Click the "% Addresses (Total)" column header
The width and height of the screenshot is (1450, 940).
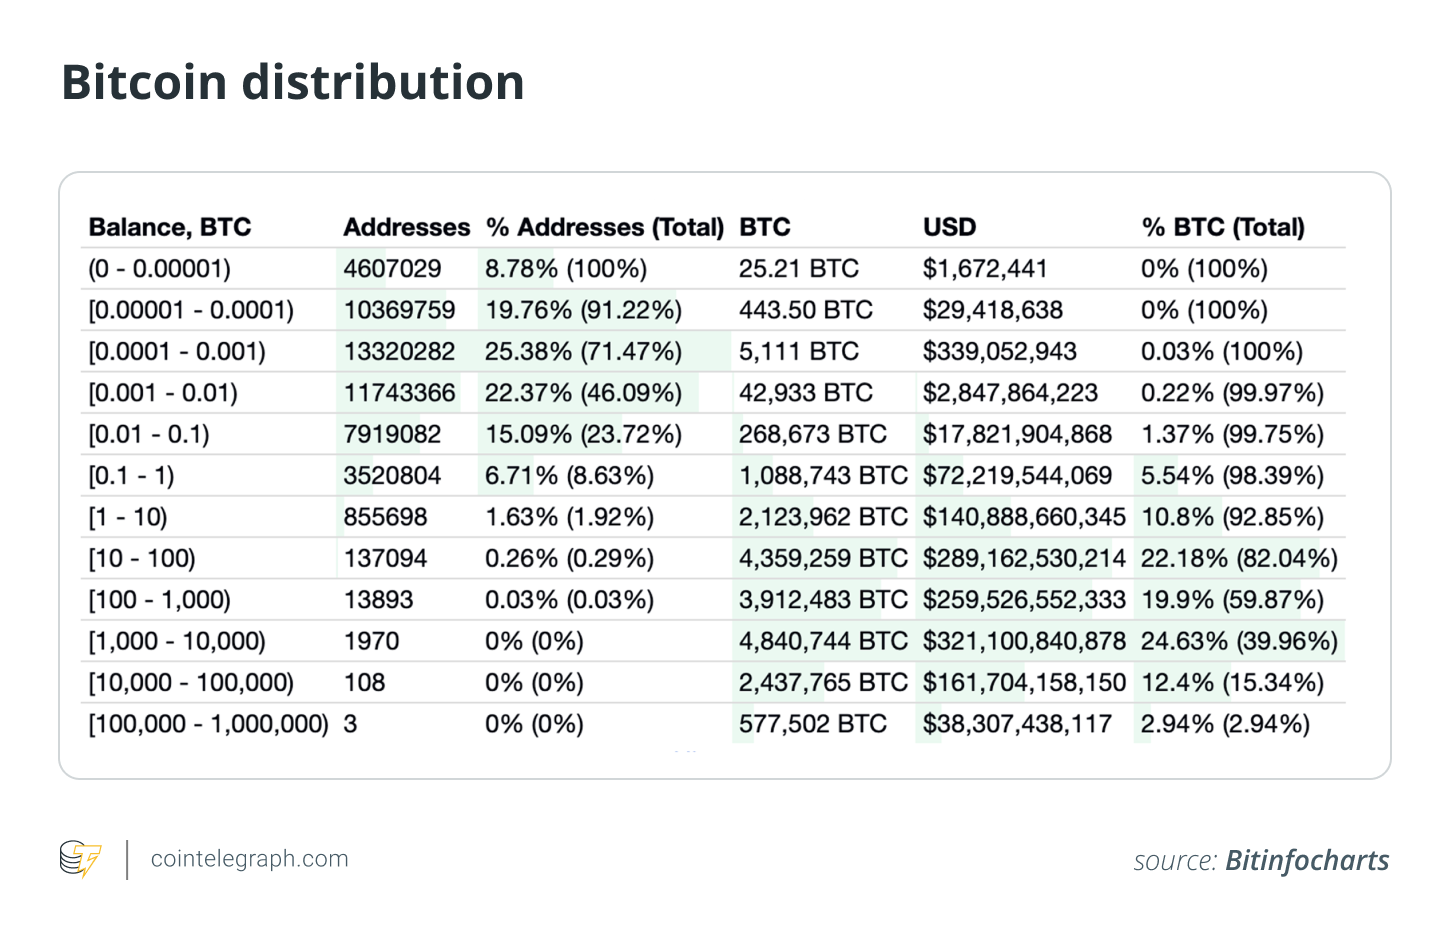(604, 227)
